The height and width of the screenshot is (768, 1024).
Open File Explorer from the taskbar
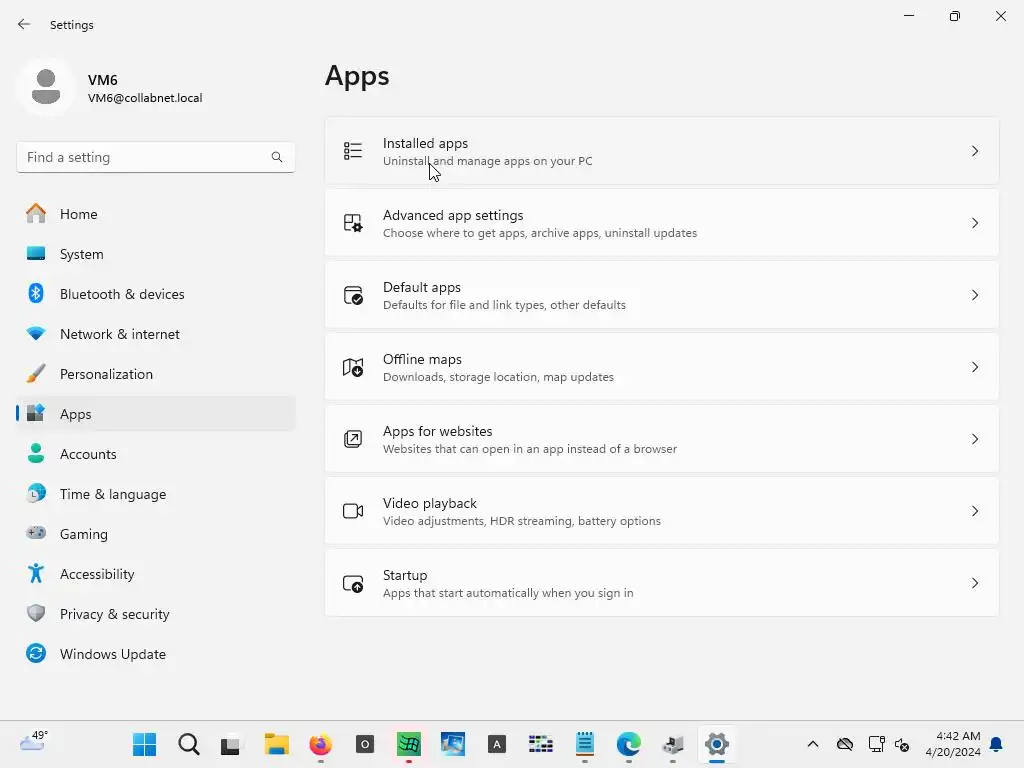click(276, 744)
